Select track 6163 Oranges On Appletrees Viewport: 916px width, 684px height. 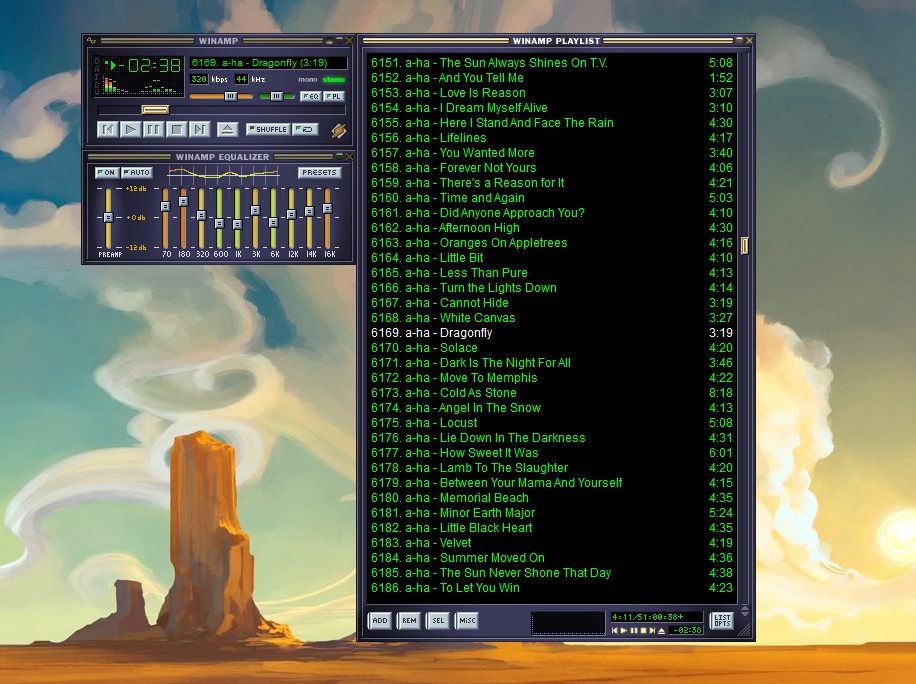pos(551,243)
